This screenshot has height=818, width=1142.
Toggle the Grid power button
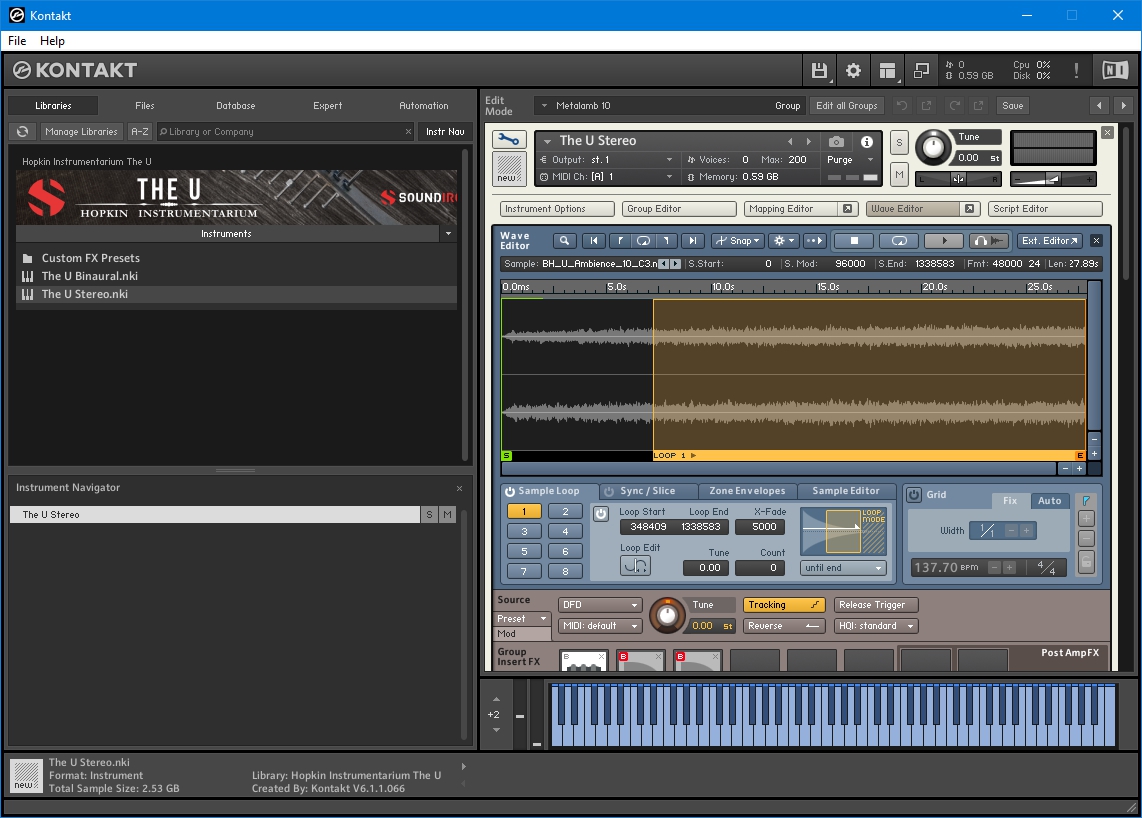[914, 495]
